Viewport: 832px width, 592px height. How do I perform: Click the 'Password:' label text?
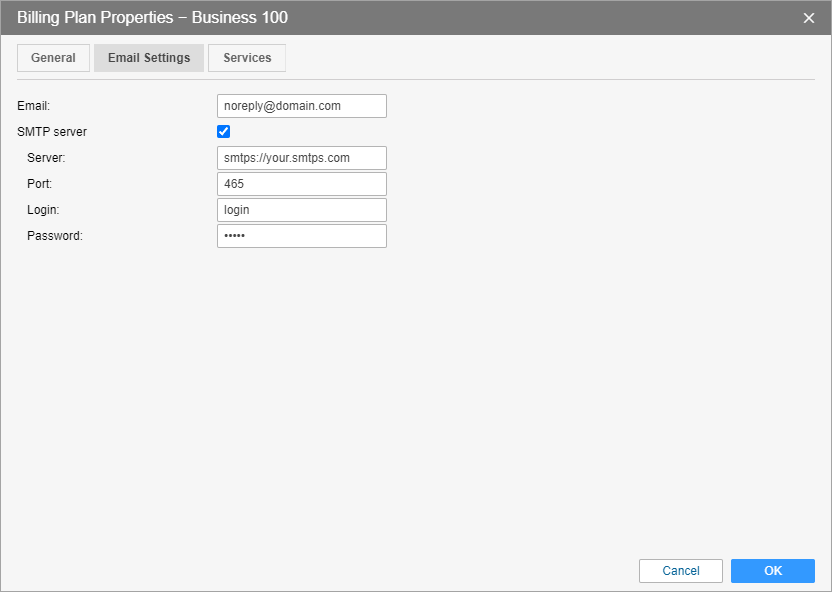[x=55, y=236]
